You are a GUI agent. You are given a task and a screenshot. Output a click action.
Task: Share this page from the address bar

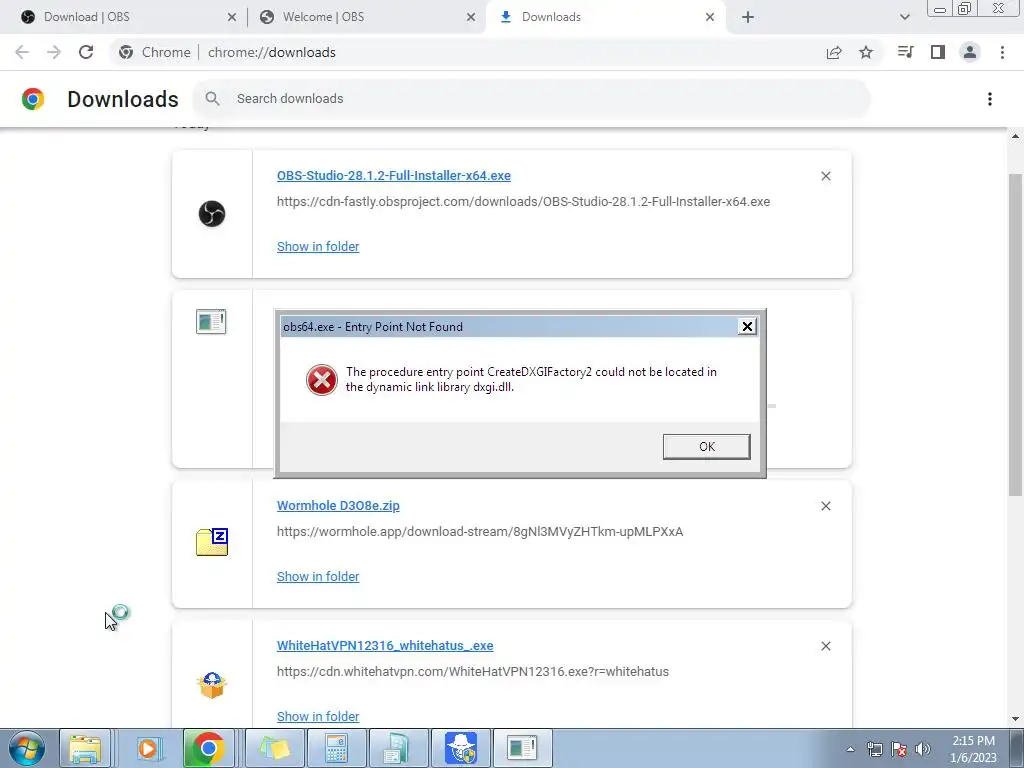833,52
